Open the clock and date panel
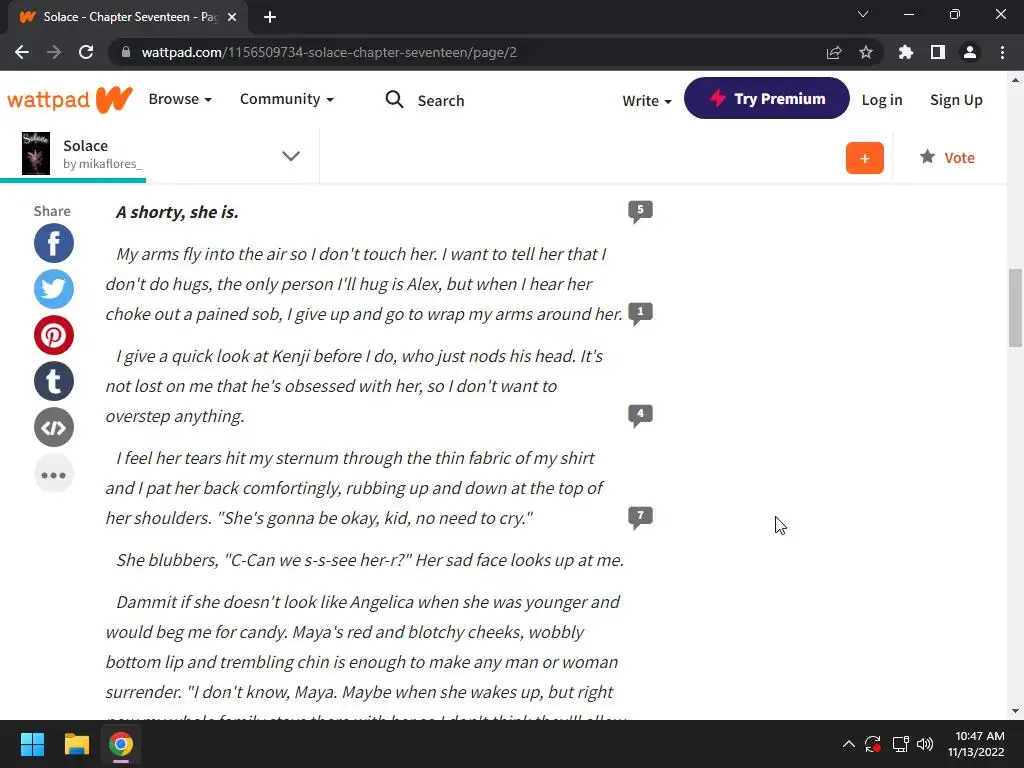 pyautogui.click(x=976, y=744)
